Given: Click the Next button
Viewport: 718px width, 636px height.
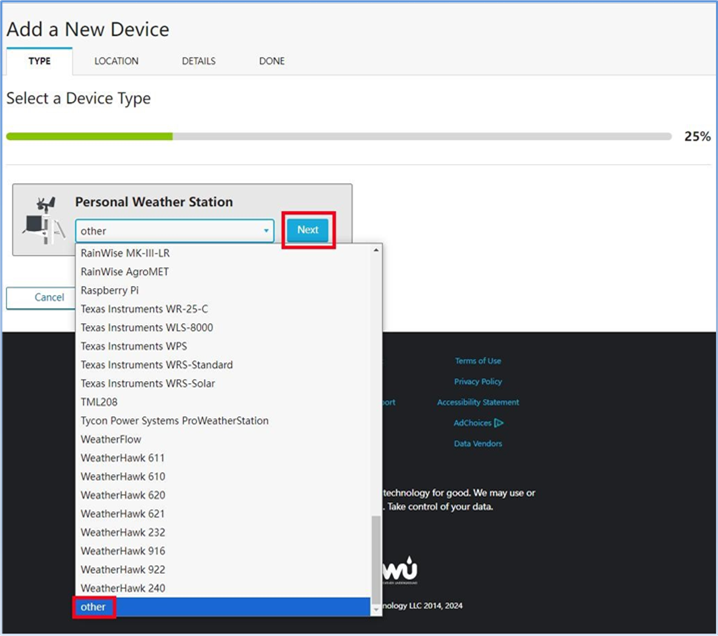Looking at the screenshot, I should point(308,230).
